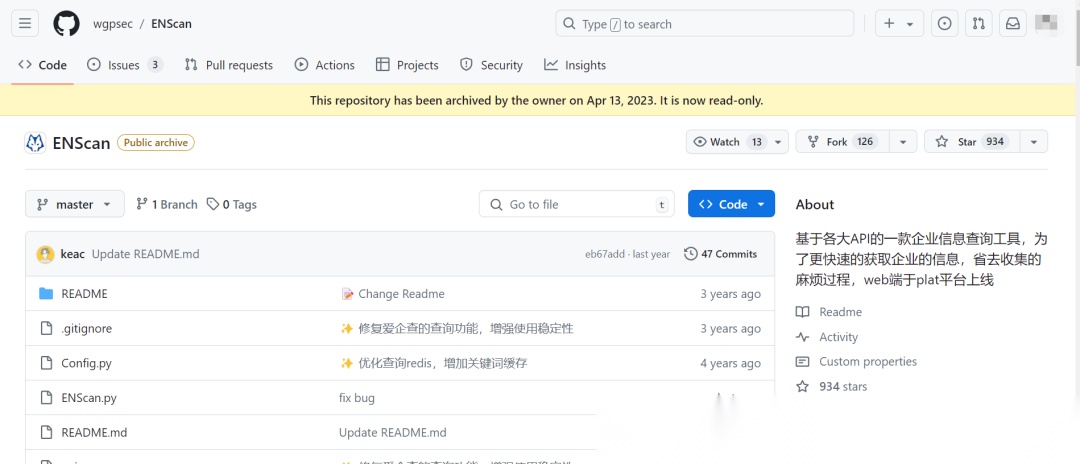Viewport: 1080px width, 464px height.
Task: Open the Actions tab
Action: click(x=324, y=65)
